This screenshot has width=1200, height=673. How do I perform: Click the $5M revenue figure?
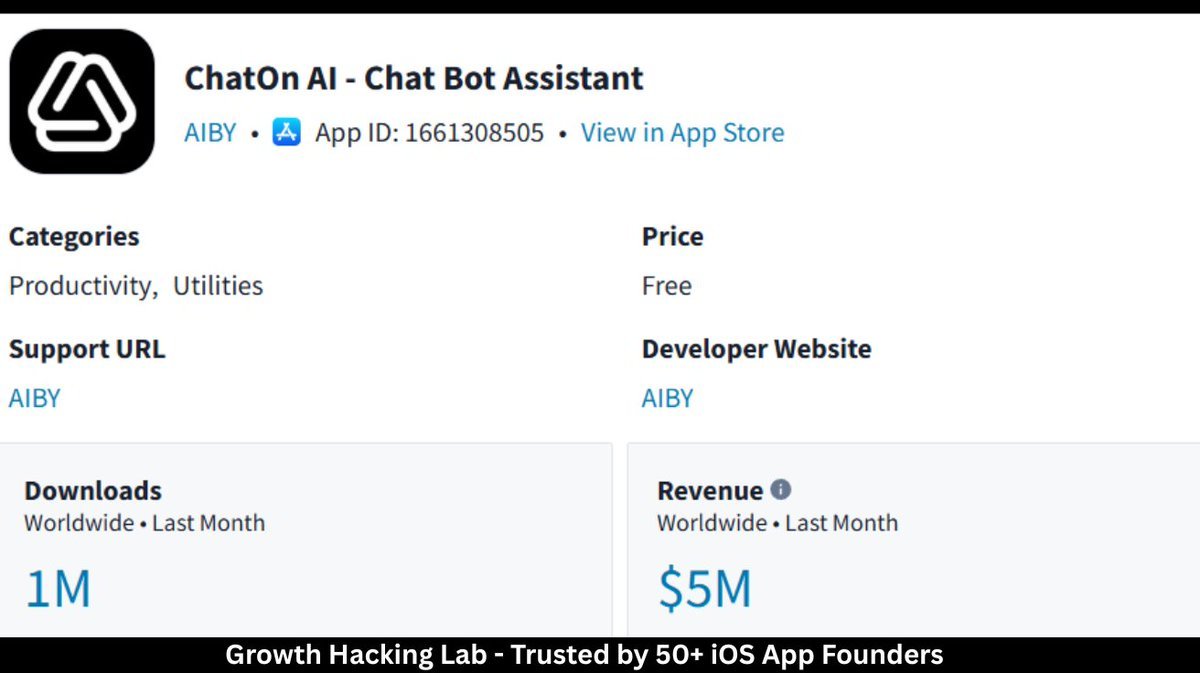[x=705, y=589]
